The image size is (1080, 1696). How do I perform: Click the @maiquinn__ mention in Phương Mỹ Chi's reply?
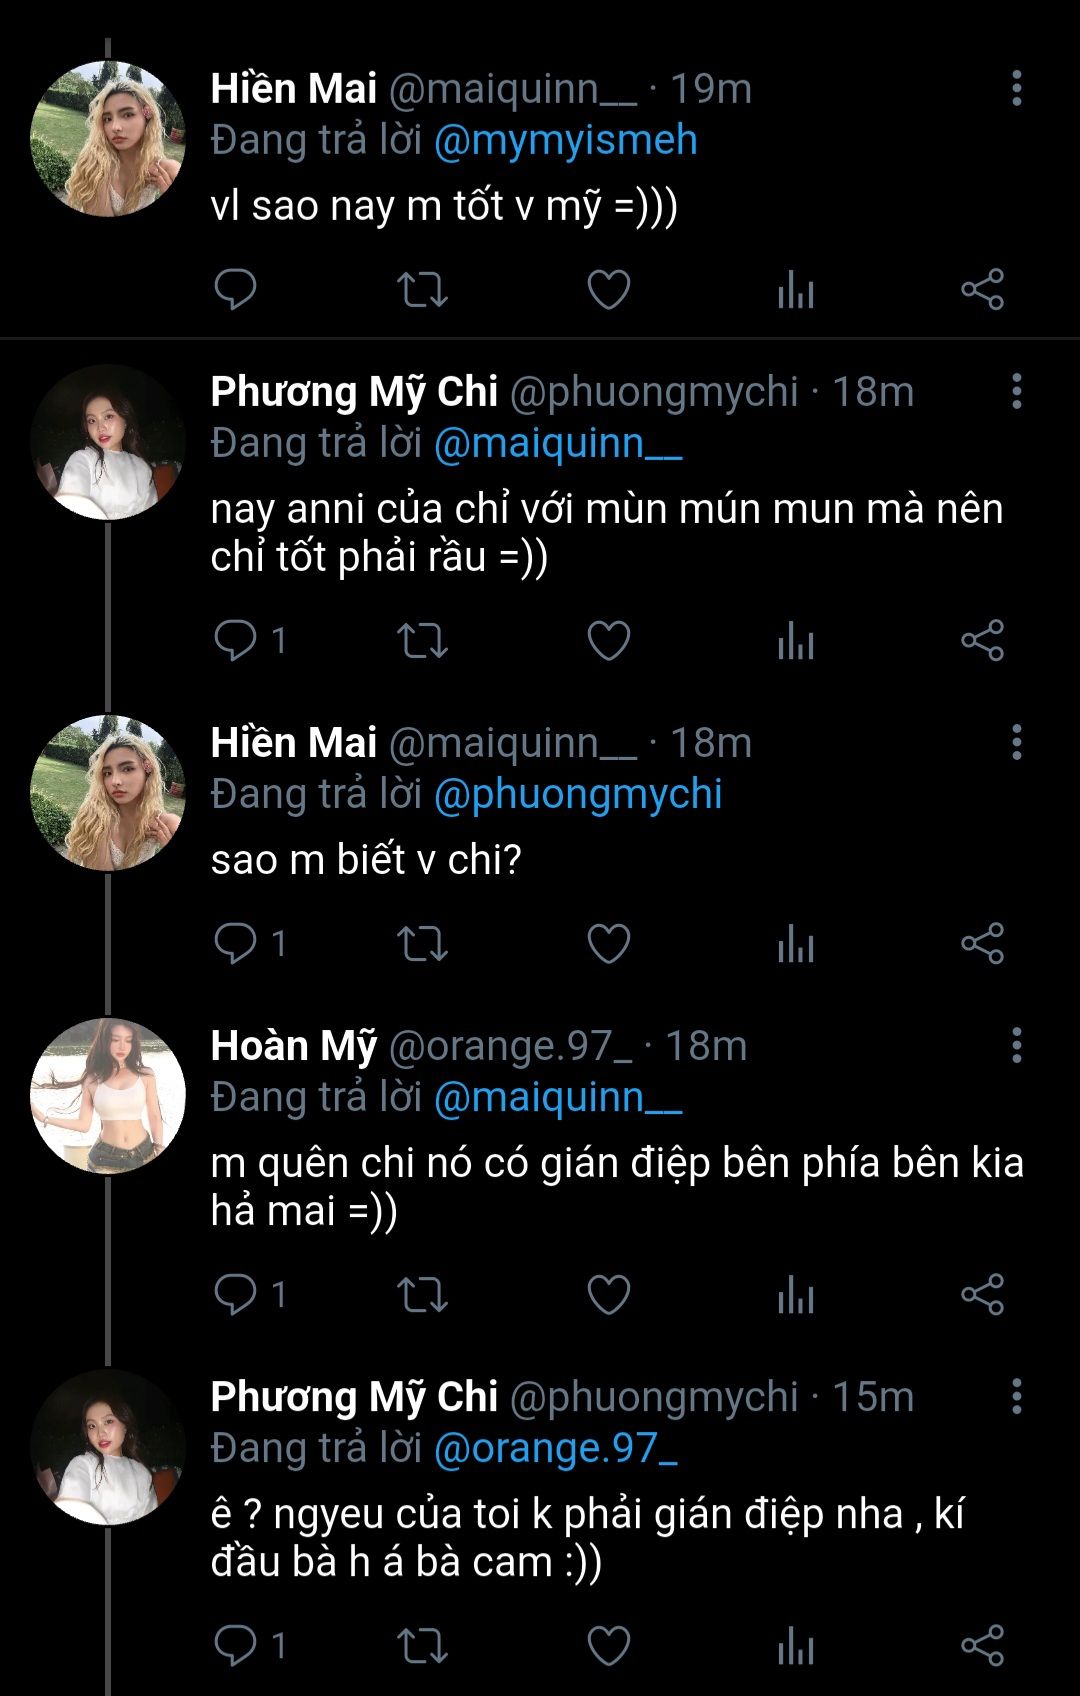click(557, 443)
